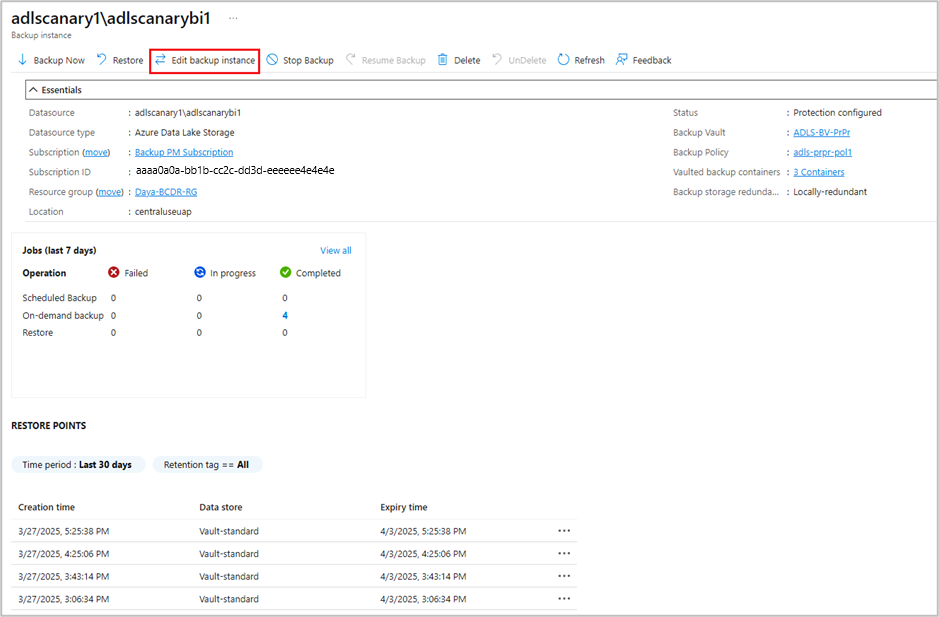Click the 4 completed on-demand backups count
Viewport: 939px width, 617px height.
tap(285, 315)
